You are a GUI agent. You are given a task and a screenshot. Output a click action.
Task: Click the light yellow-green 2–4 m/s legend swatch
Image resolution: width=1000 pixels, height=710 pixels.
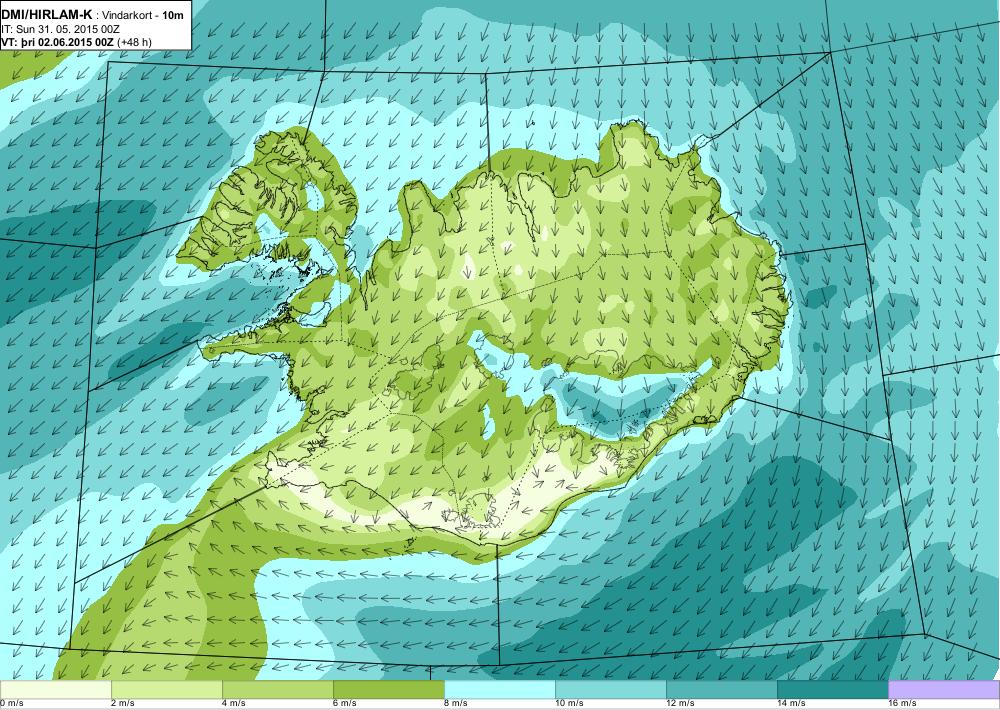click(167, 689)
